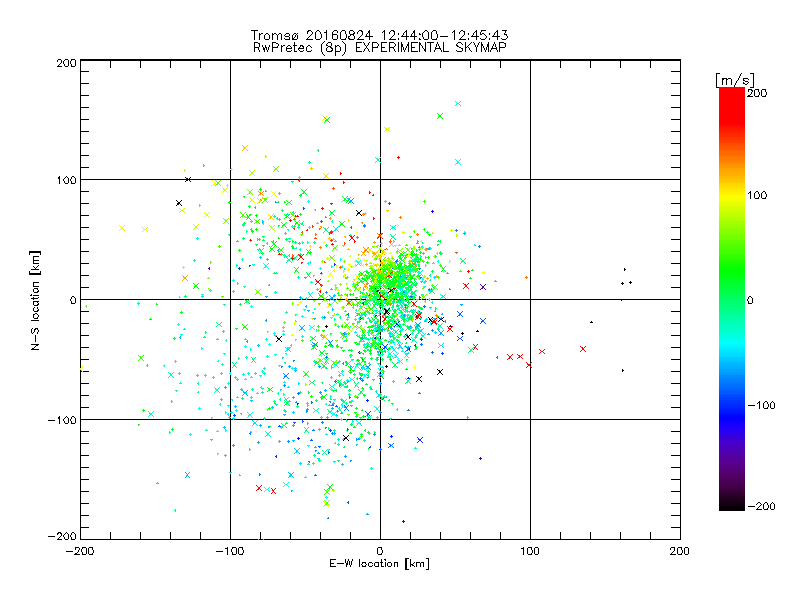The image size is (800, 600).
Task: Click the y-axis tick label '0'
Action: 73,301
